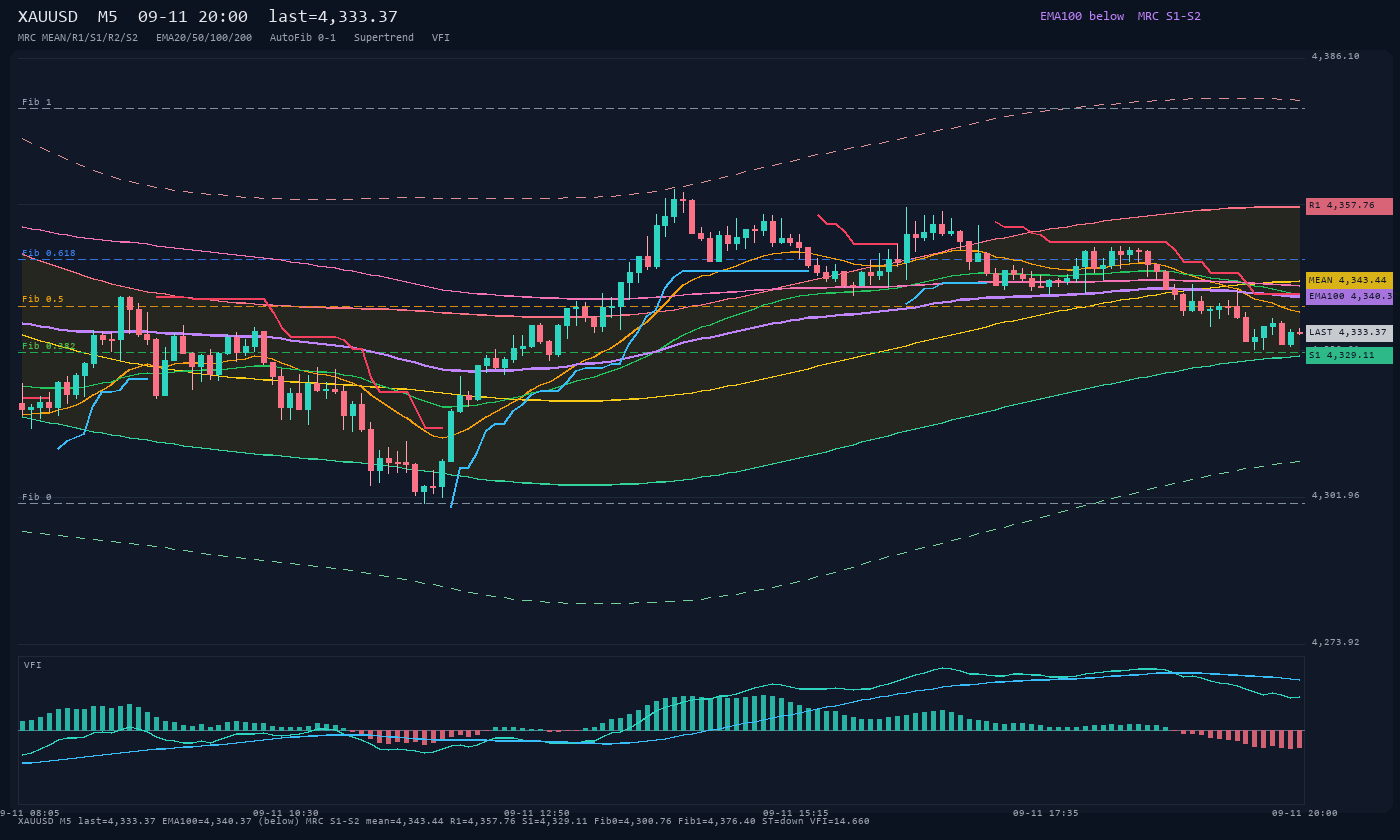Click the 09-11 10:30 time axis label
This screenshot has width=1400, height=840.
(286, 813)
